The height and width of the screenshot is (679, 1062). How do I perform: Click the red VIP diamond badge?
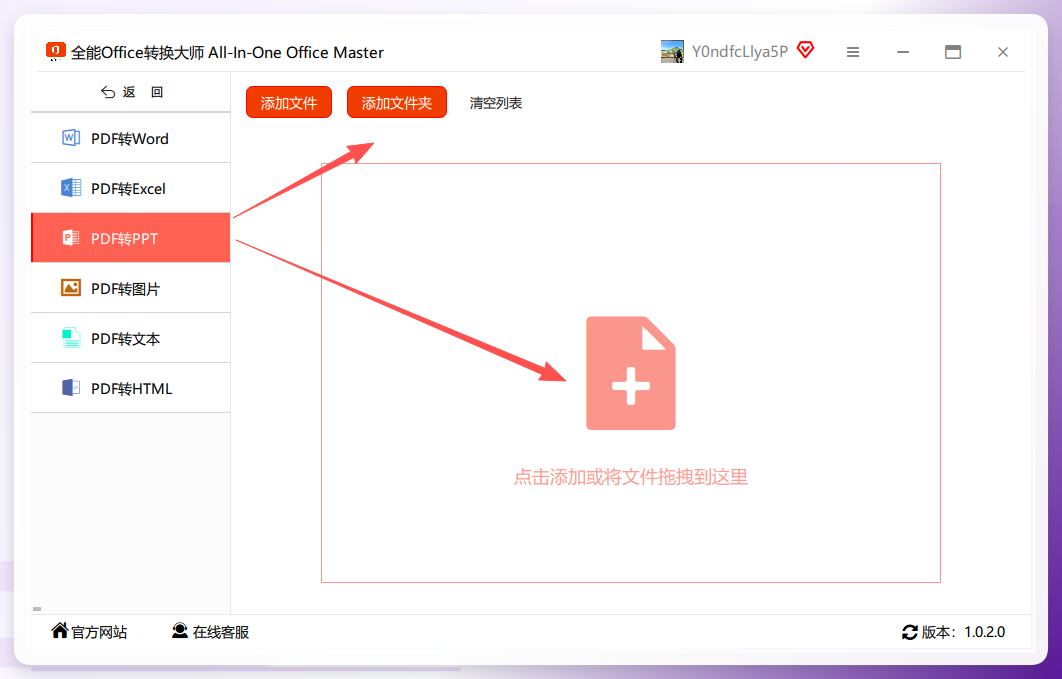click(x=805, y=50)
